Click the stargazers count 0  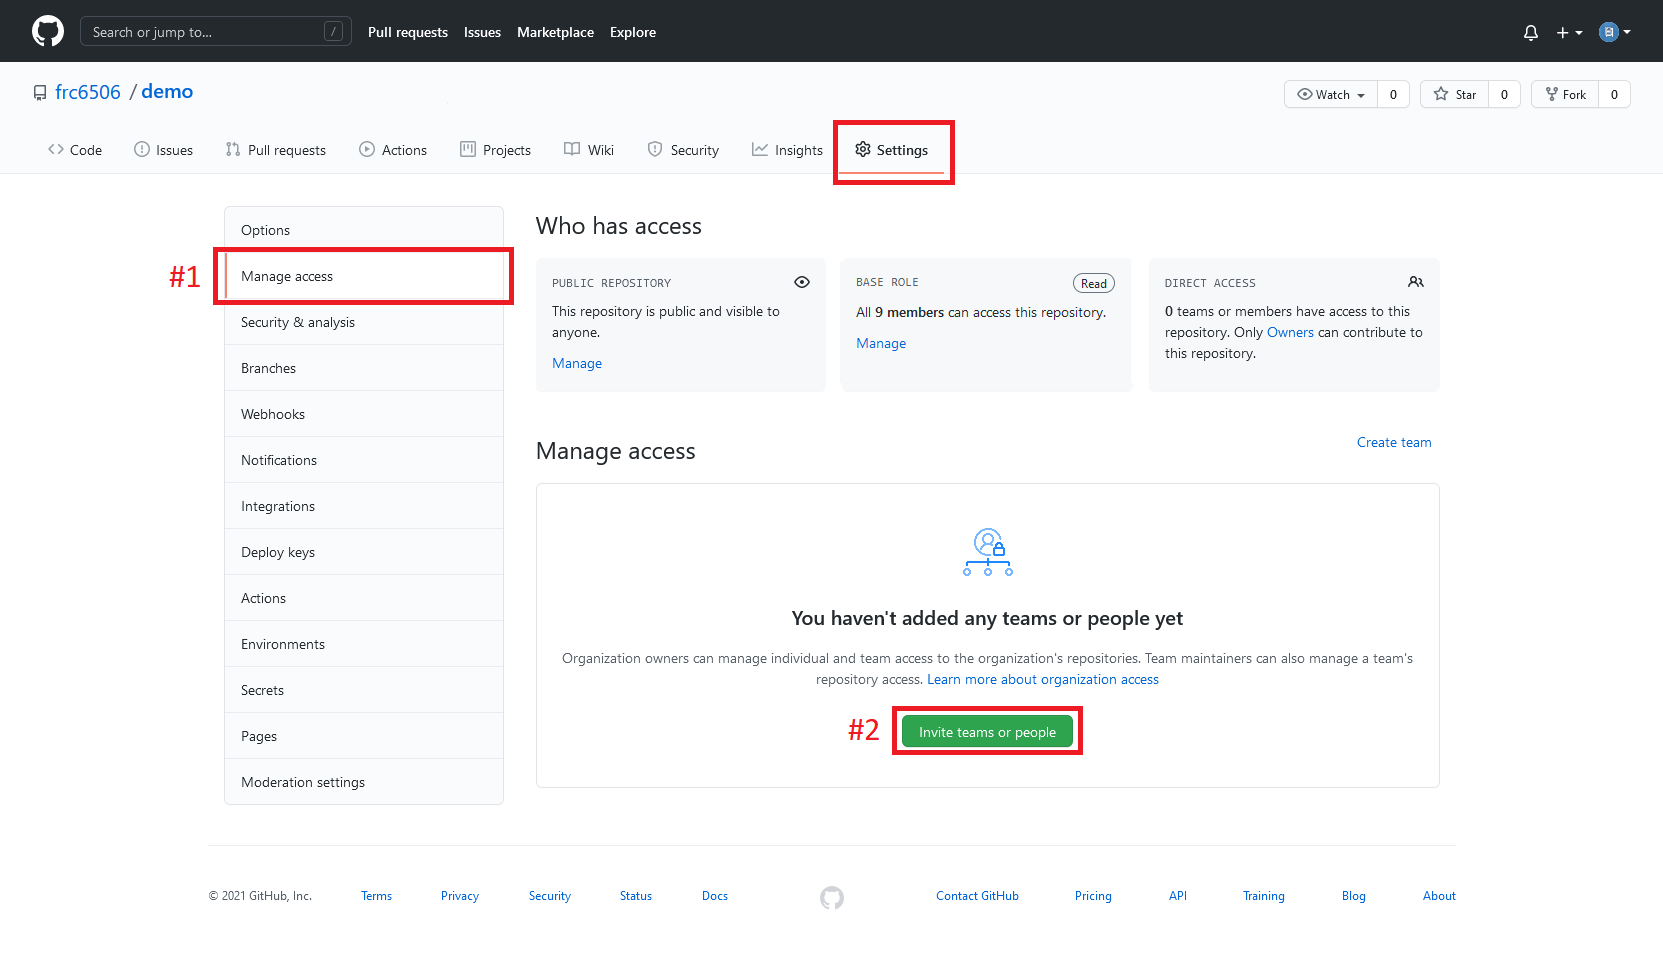(1504, 94)
